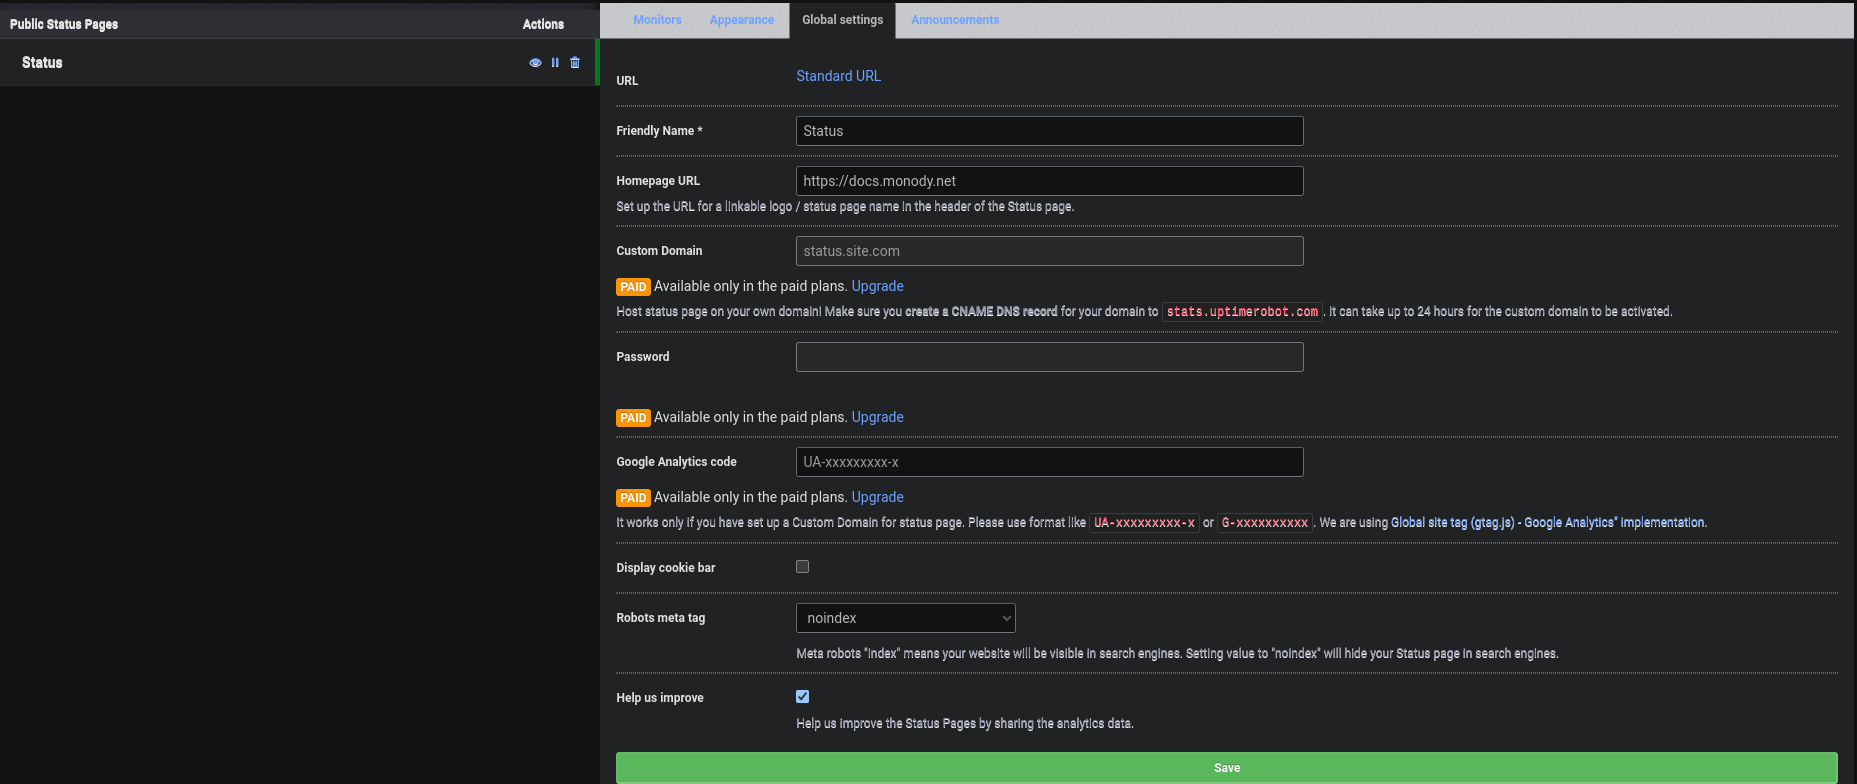Image resolution: width=1857 pixels, height=784 pixels.
Task: Enable the Display cookie bar checkbox
Action: click(x=802, y=567)
